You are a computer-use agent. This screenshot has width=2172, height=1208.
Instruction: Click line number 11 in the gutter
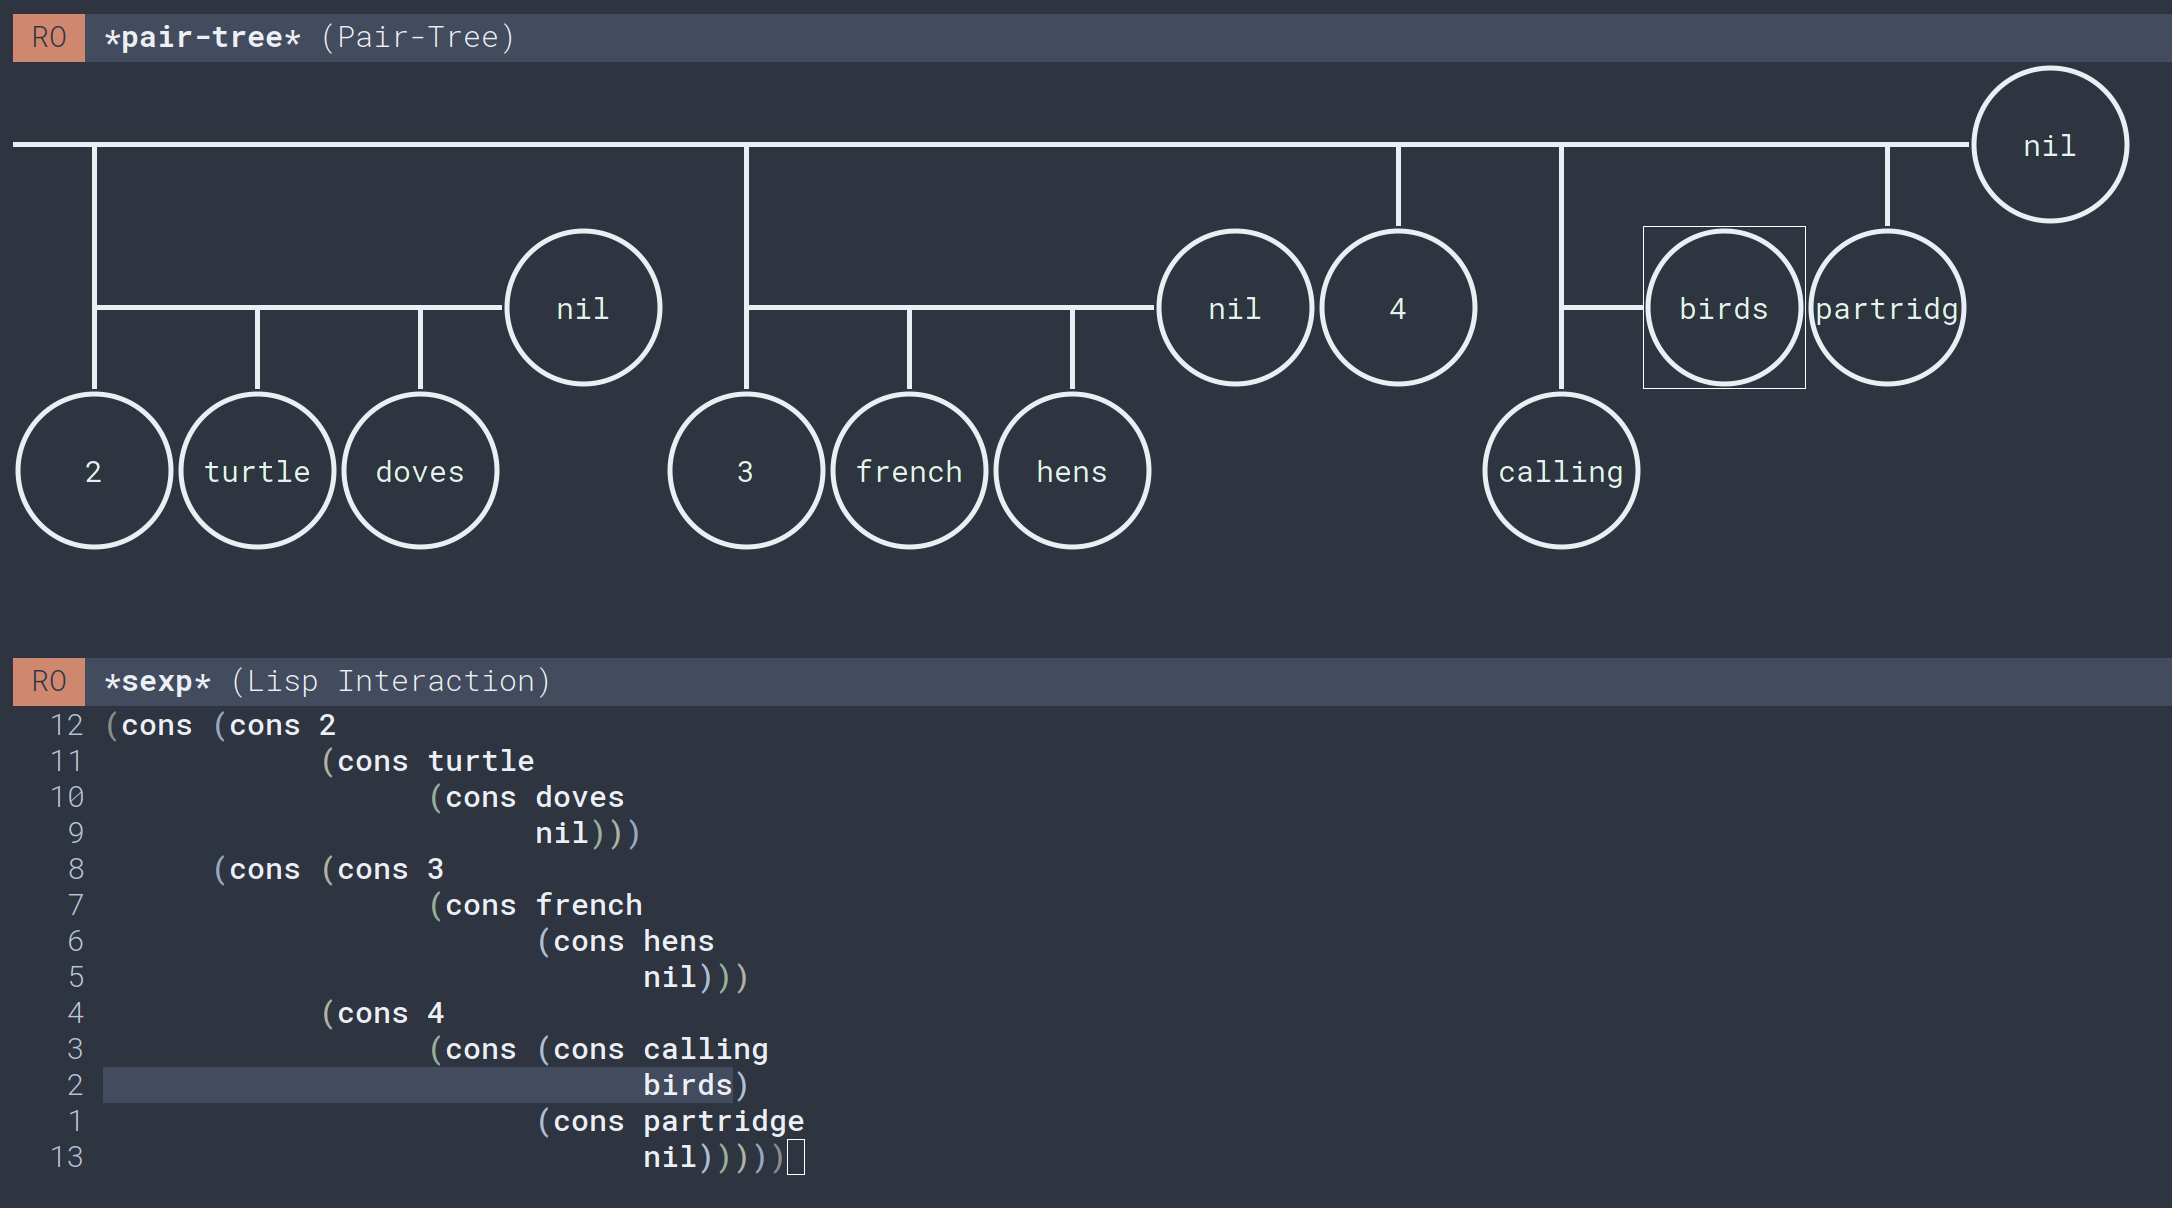pyautogui.click(x=67, y=761)
